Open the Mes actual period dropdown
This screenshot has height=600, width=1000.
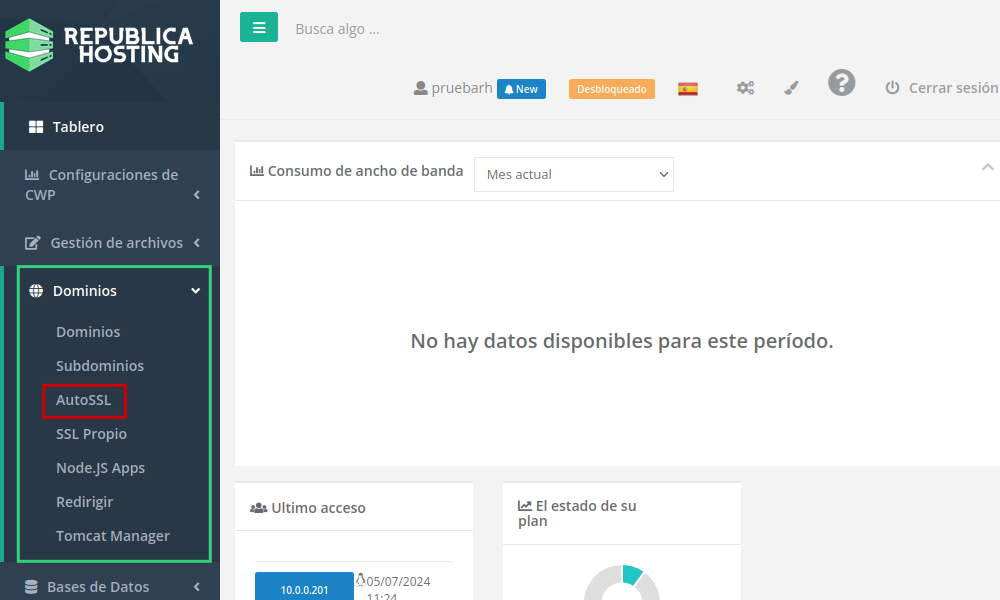coord(573,174)
